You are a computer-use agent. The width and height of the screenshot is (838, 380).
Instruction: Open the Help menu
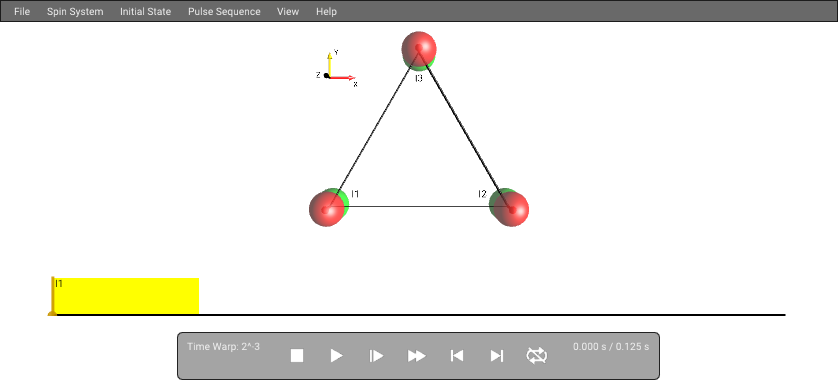click(x=326, y=11)
